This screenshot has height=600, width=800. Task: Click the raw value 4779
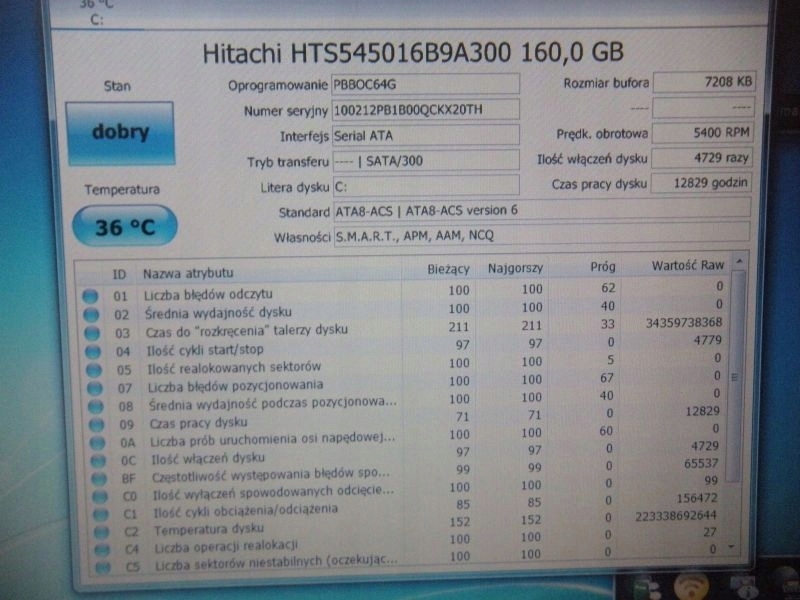pyautogui.click(x=707, y=340)
